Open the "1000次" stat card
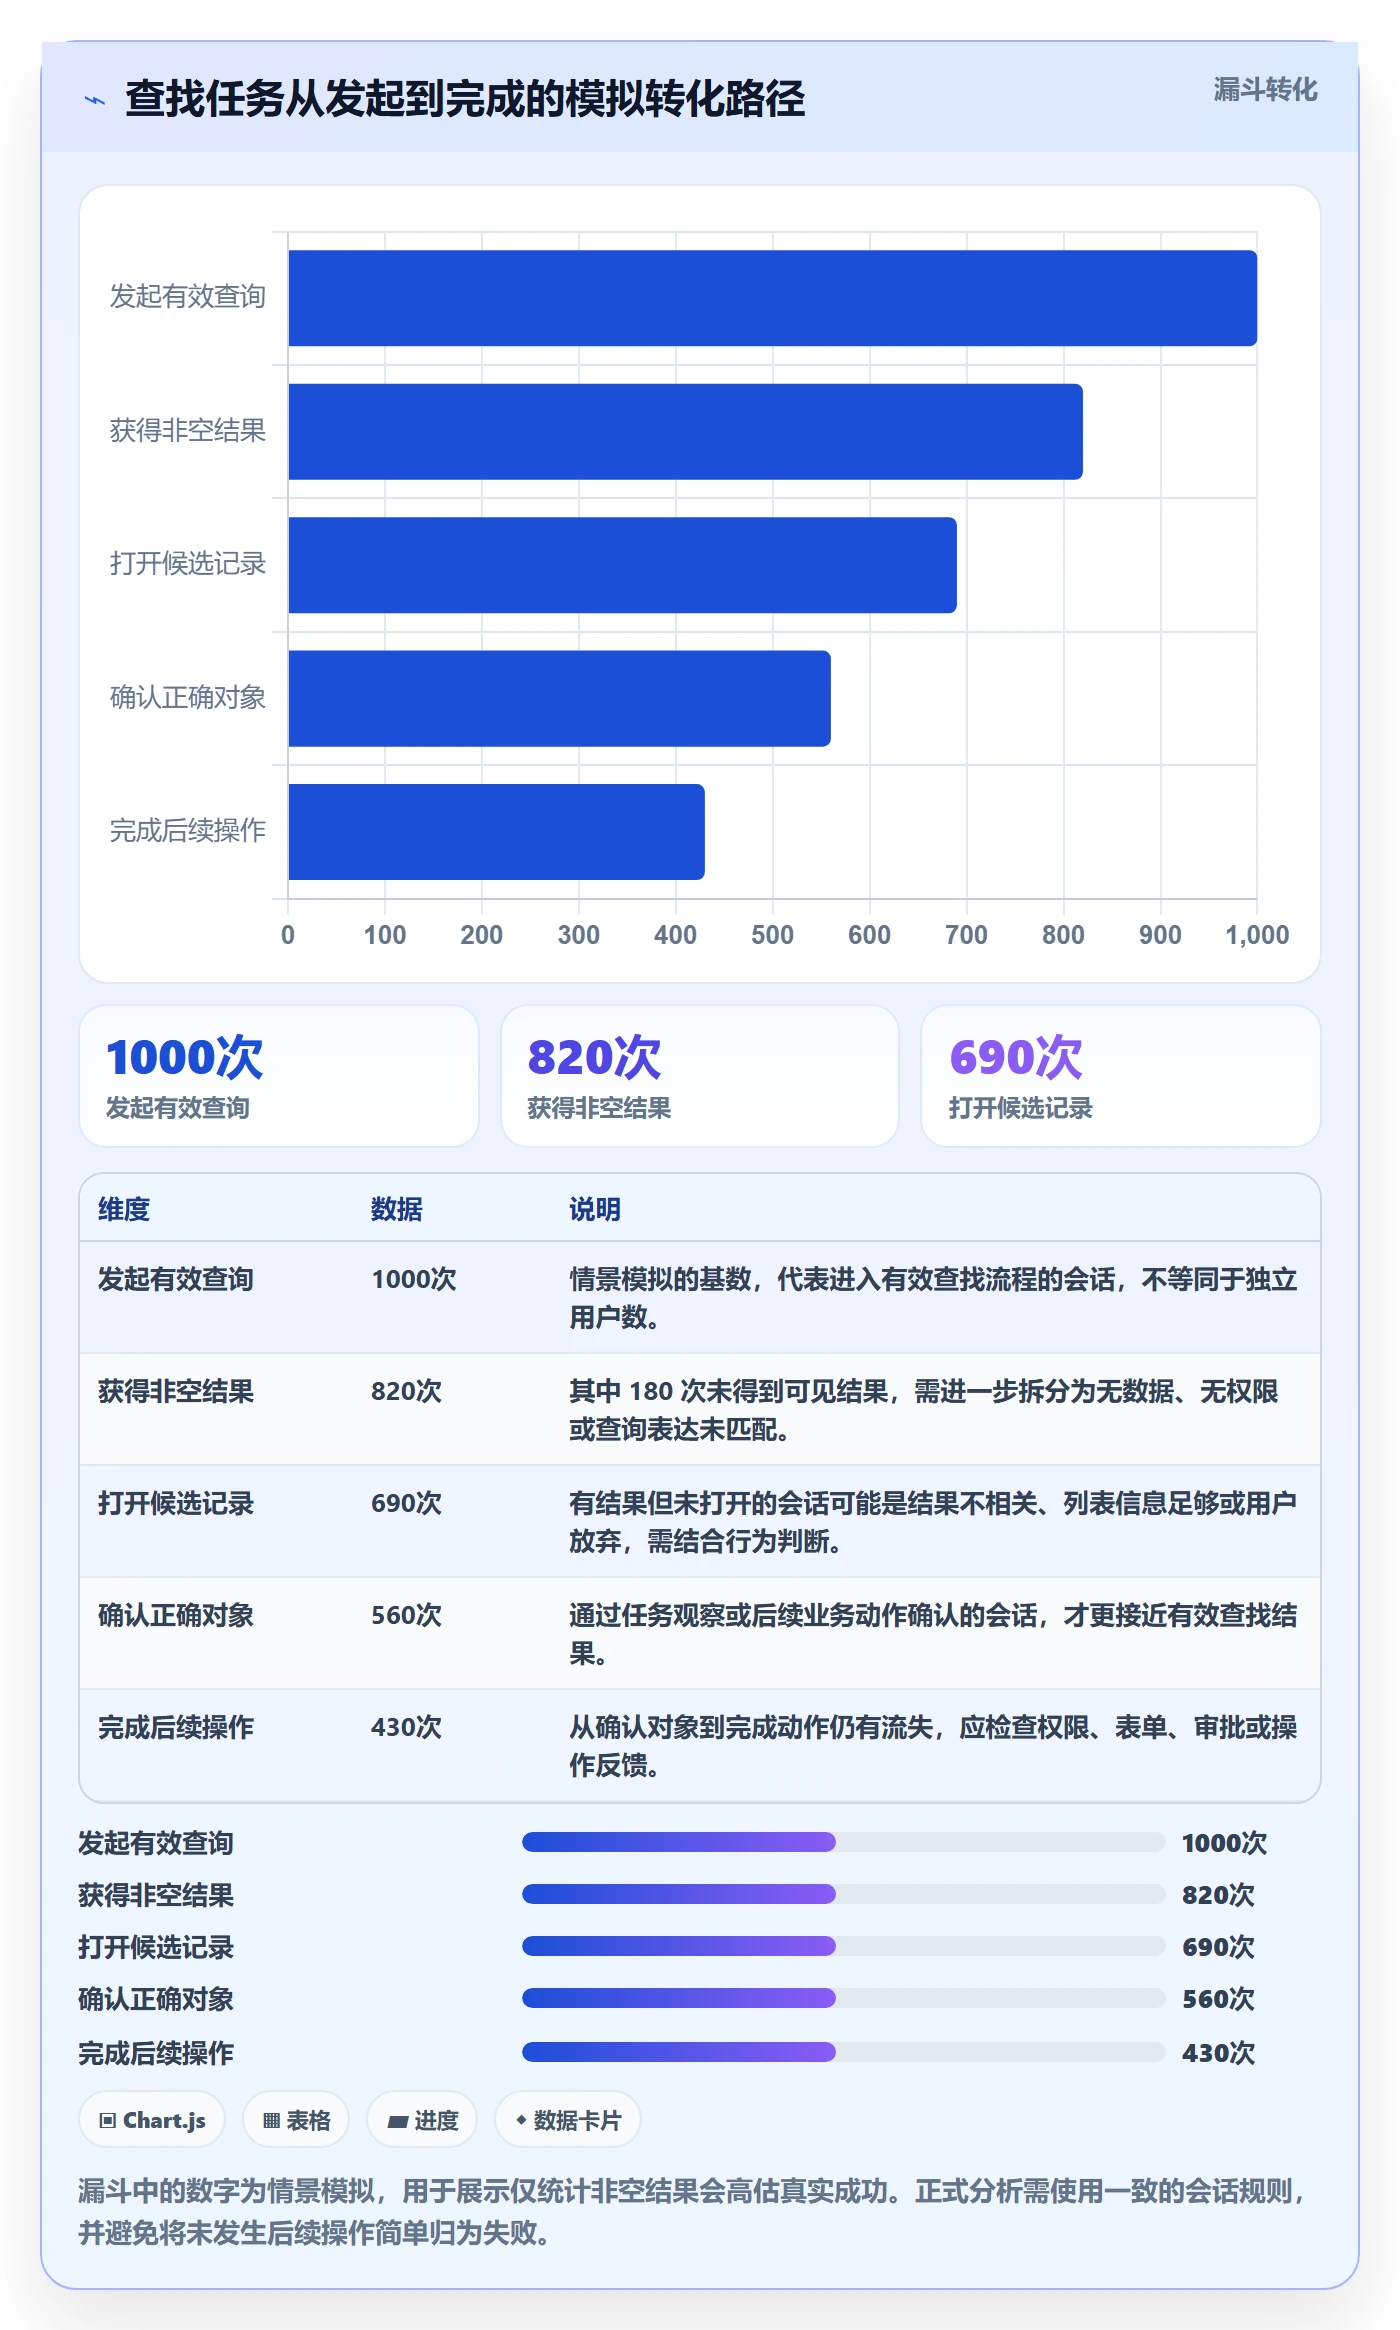This screenshot has width=1400, height=2330. pyautogui.click(x=279, y=1076)
